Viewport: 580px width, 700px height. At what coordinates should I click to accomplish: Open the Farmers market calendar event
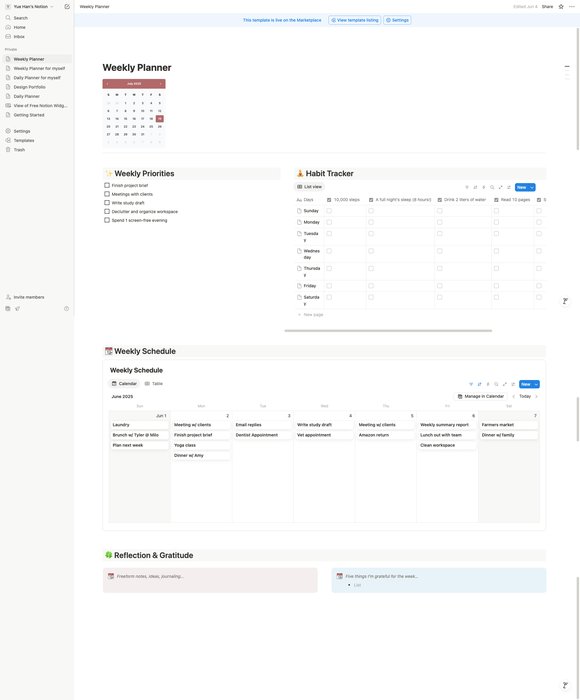pos(509,425)
